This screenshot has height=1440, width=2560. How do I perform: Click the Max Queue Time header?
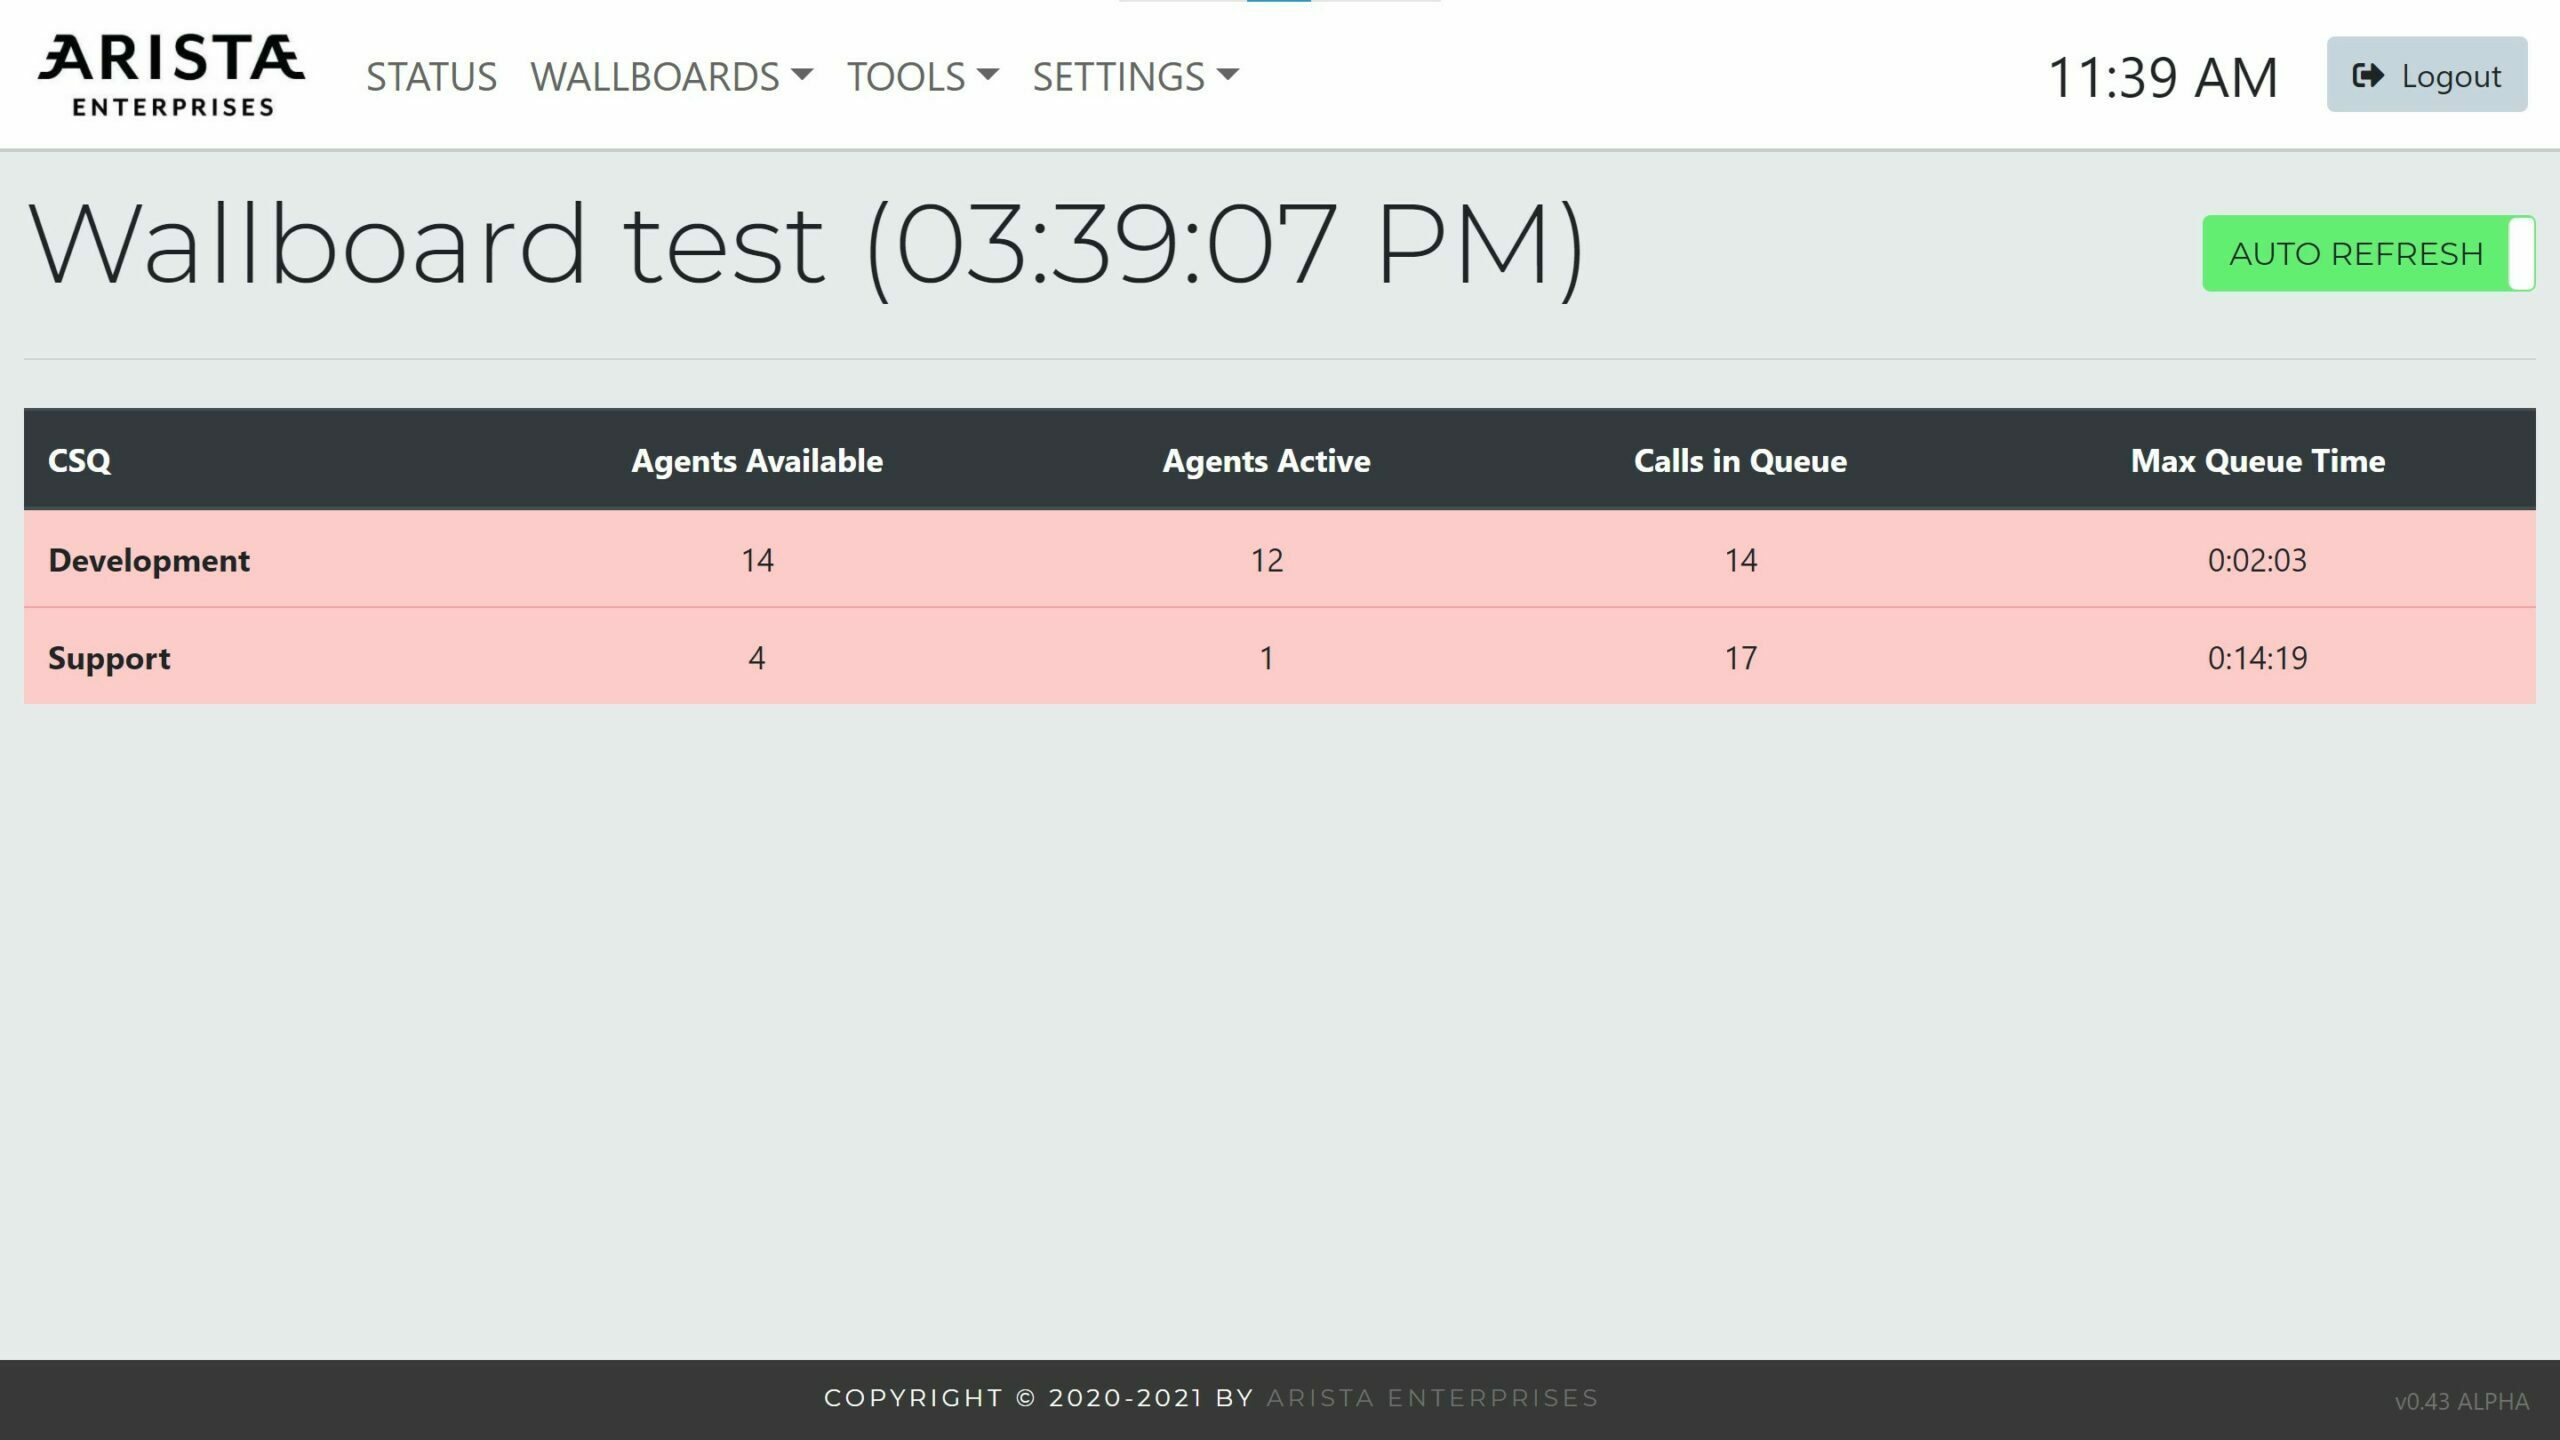click(x=2257, y=460)
